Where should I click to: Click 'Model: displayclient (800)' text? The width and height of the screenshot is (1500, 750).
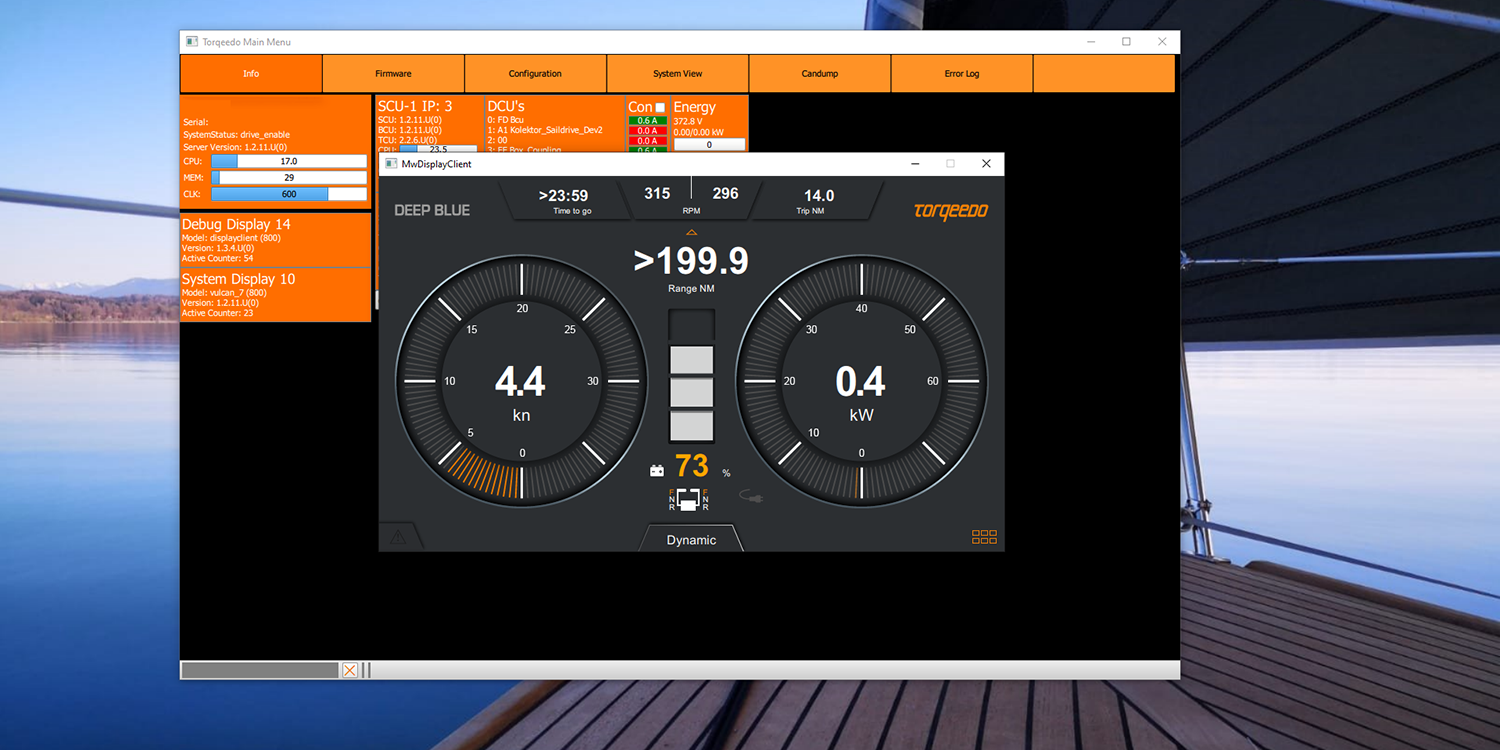[230, 238]
